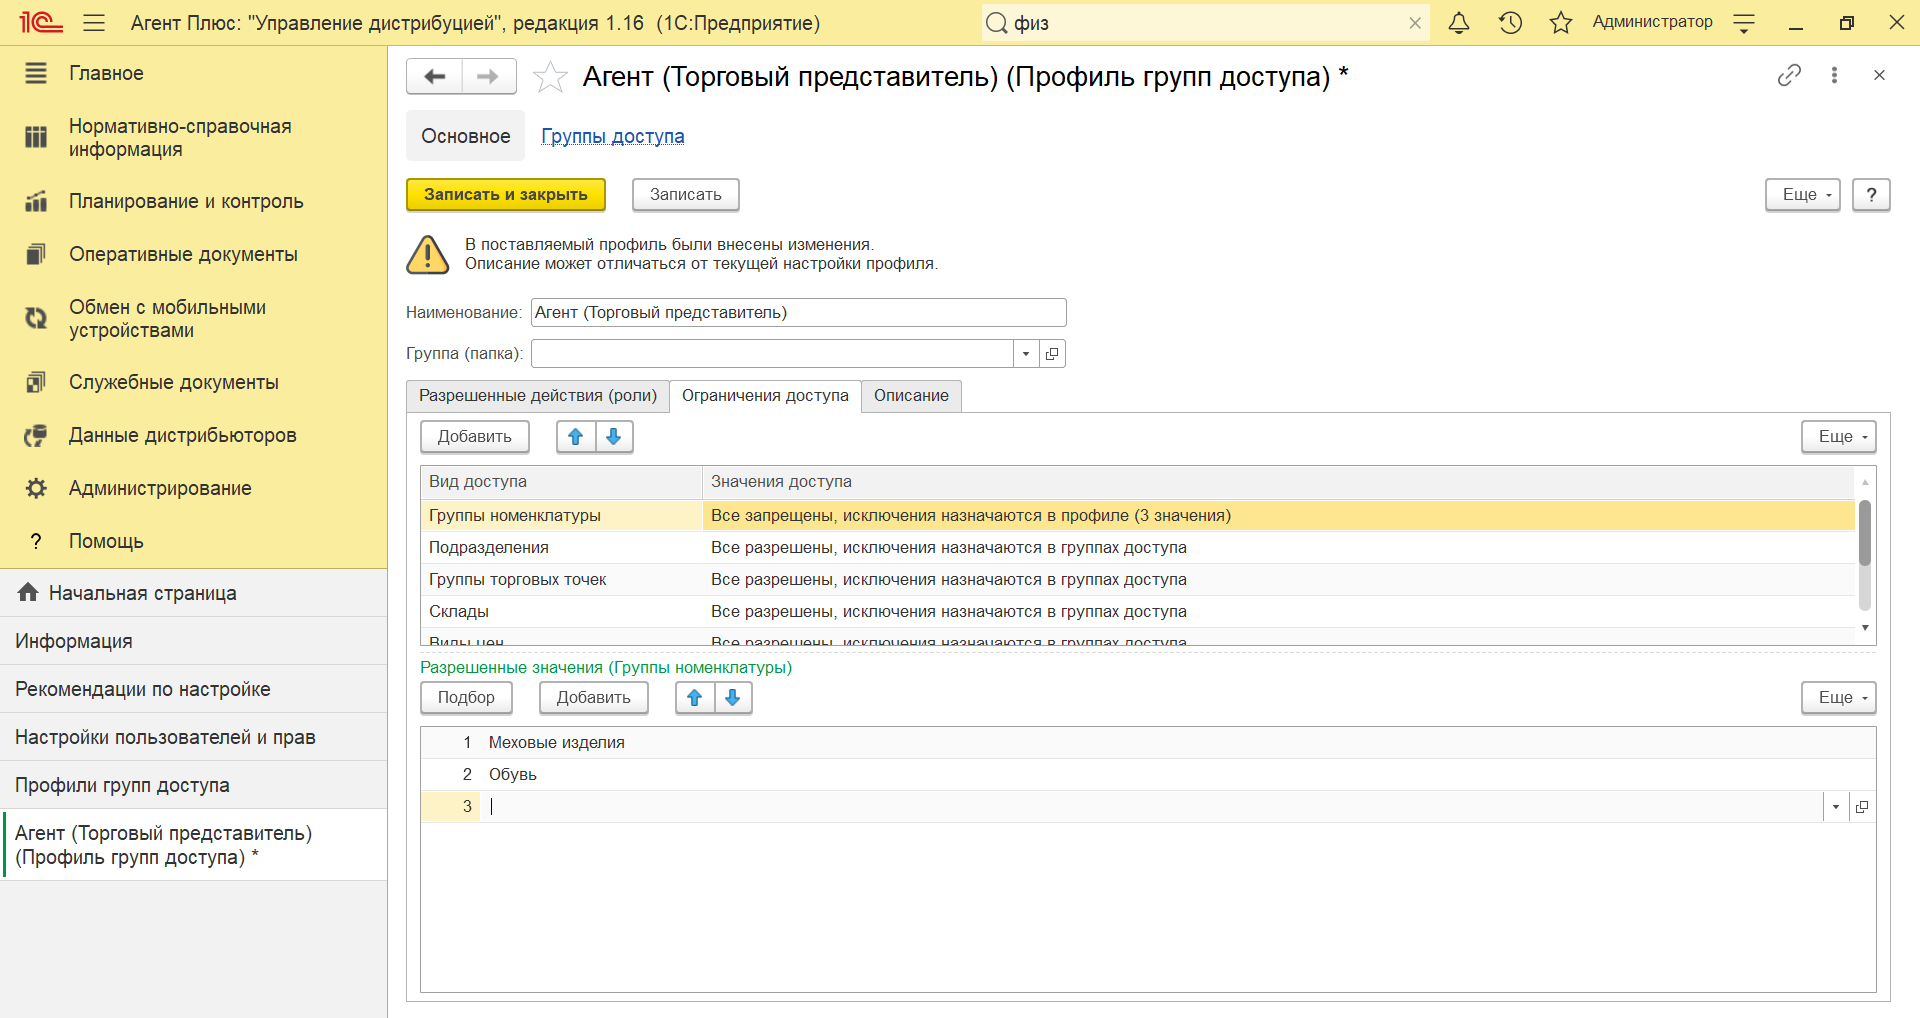Copy link to this object icon
The image size is (1920, 1018).
(1789, 75)
